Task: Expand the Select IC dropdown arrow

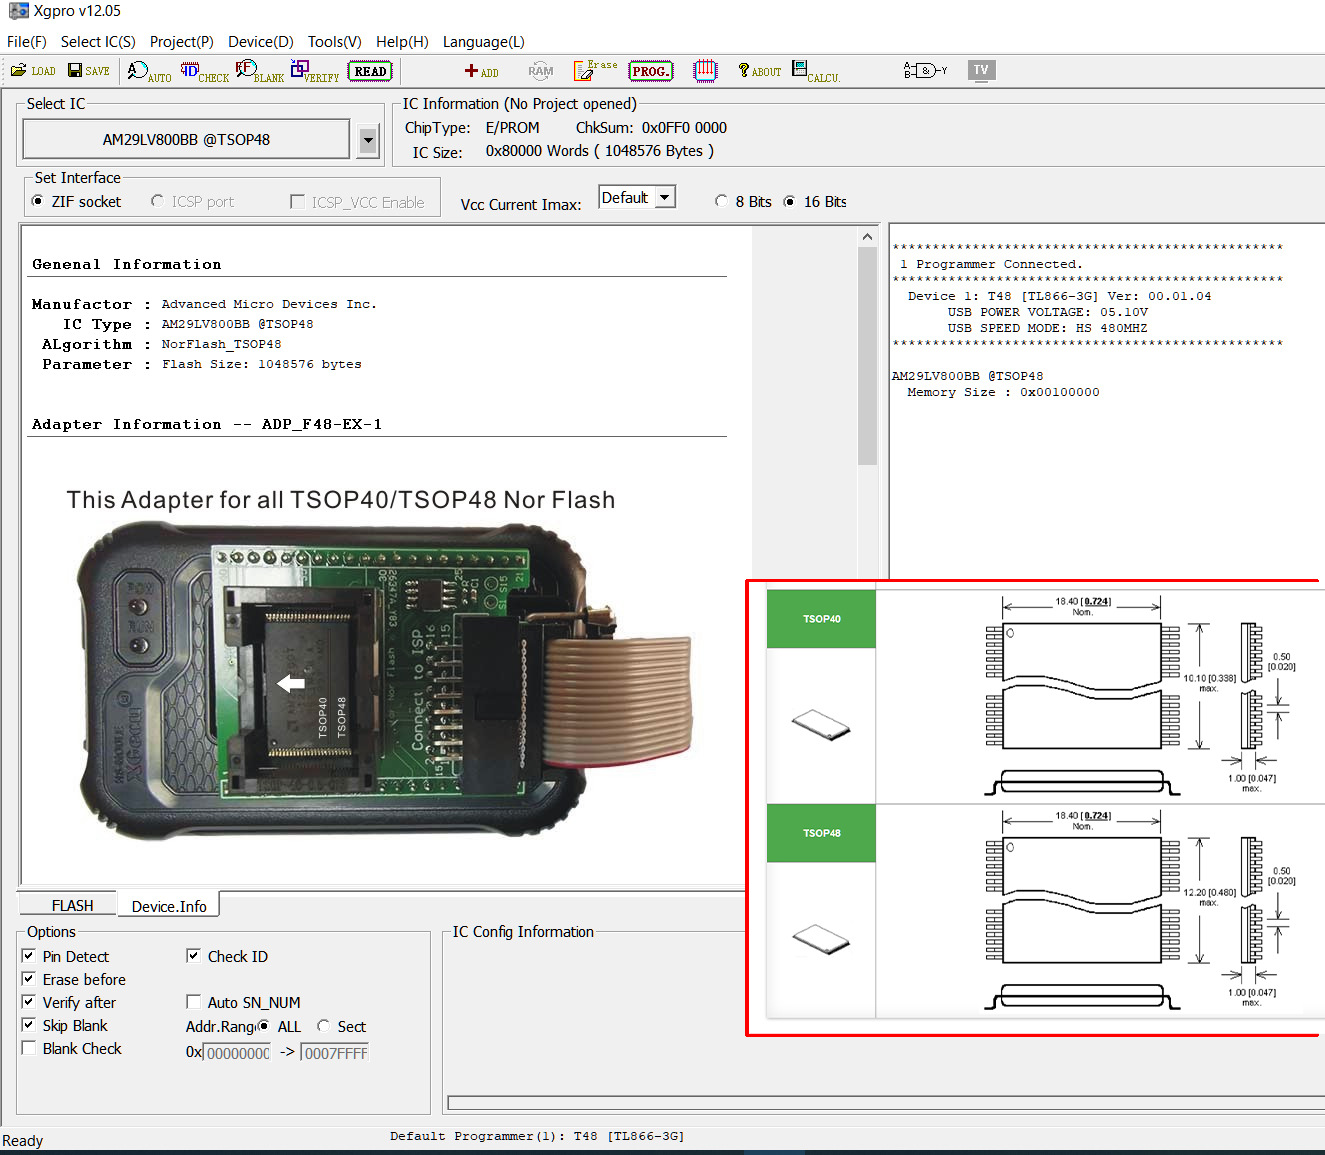Action: tap(368, 140)
